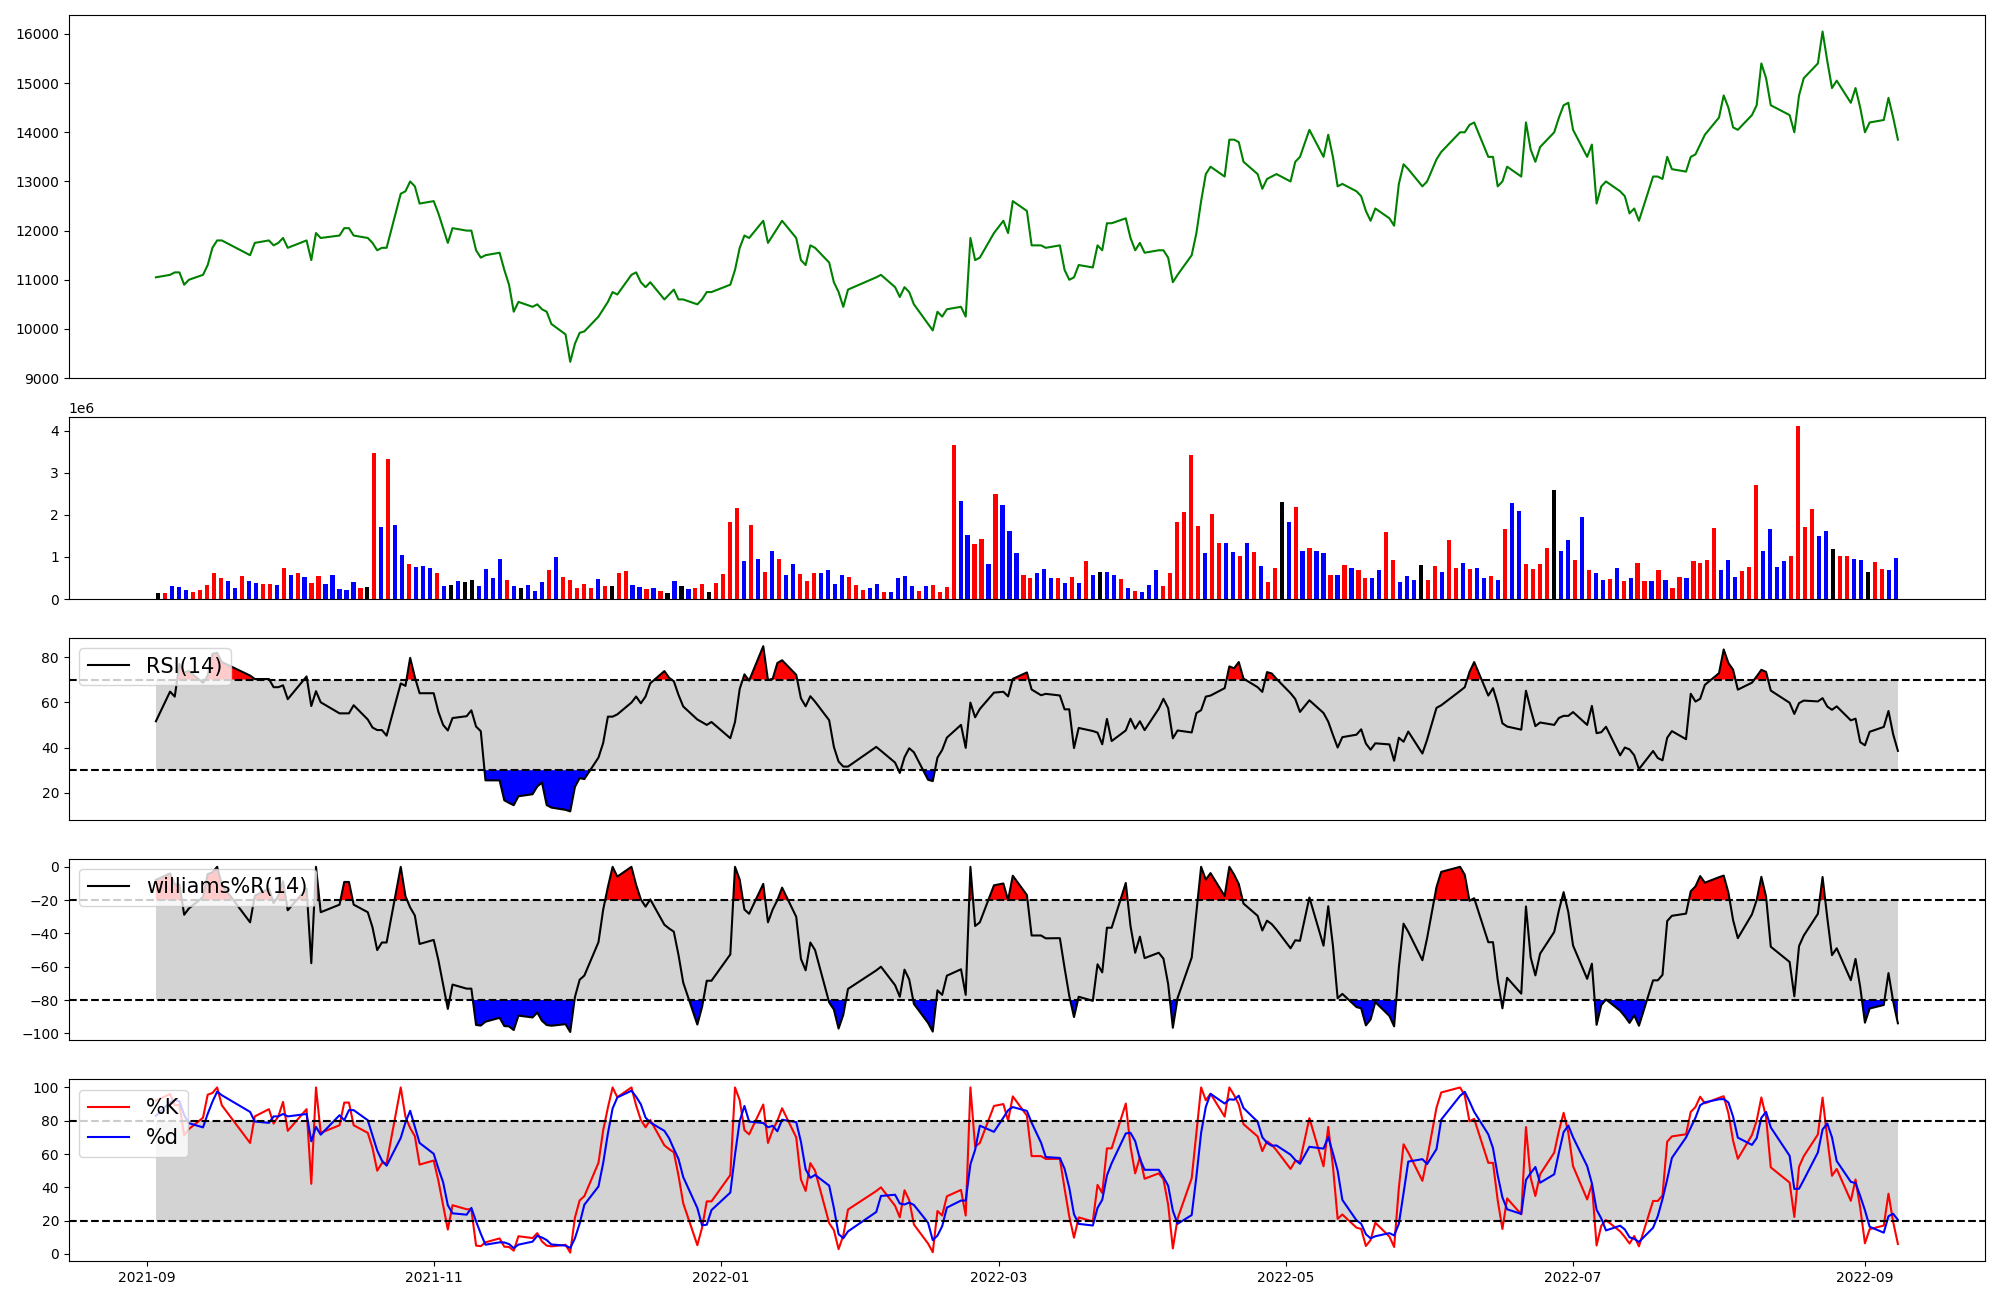
Task: Select the 2022-01 date tick label
Action: [x=721, y=1277]
